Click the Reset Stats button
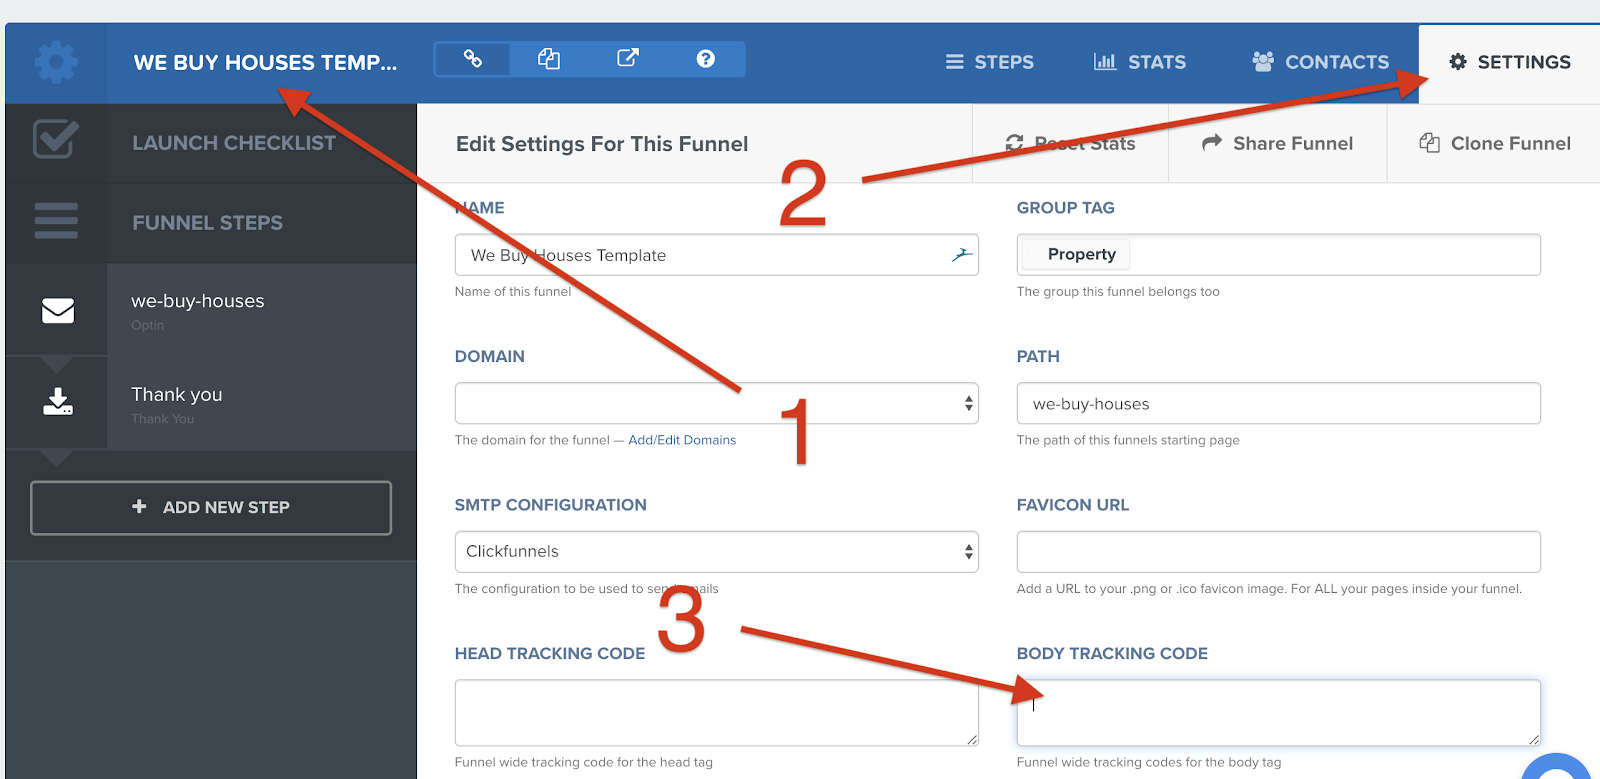This screenshot has height=779, width=1600. tap(1070, 144)
